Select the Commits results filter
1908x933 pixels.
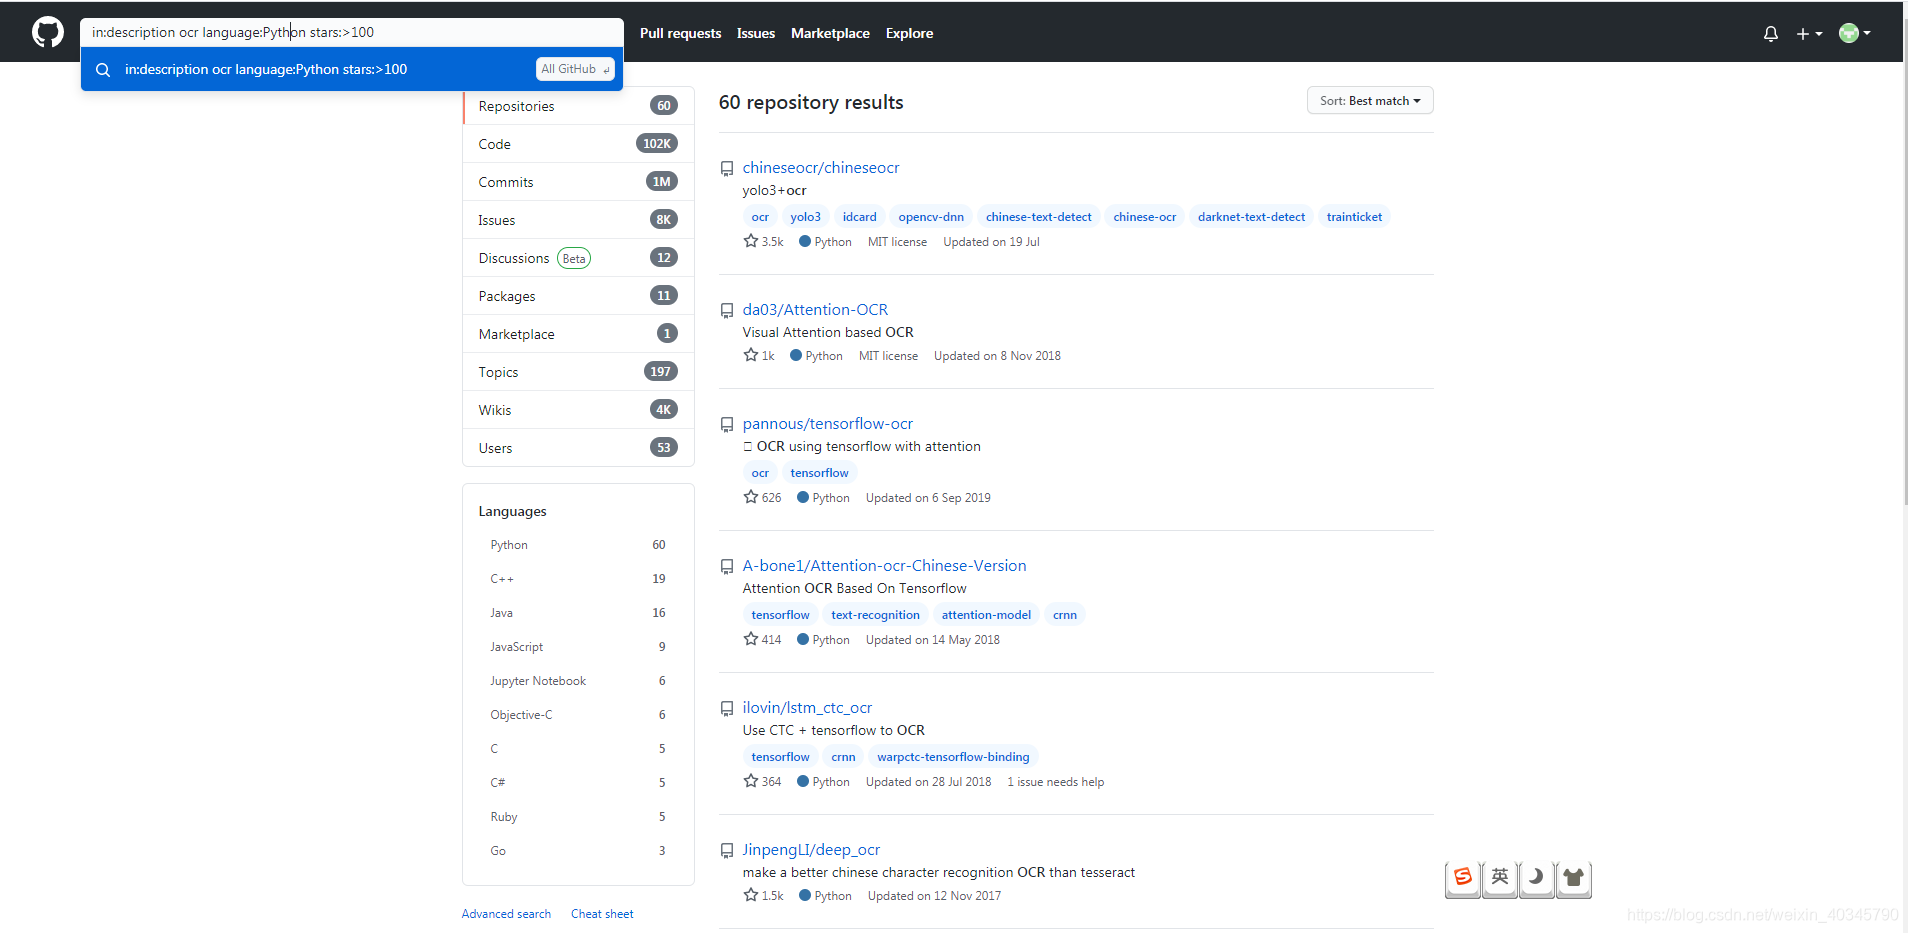click(x=578, y=182)
